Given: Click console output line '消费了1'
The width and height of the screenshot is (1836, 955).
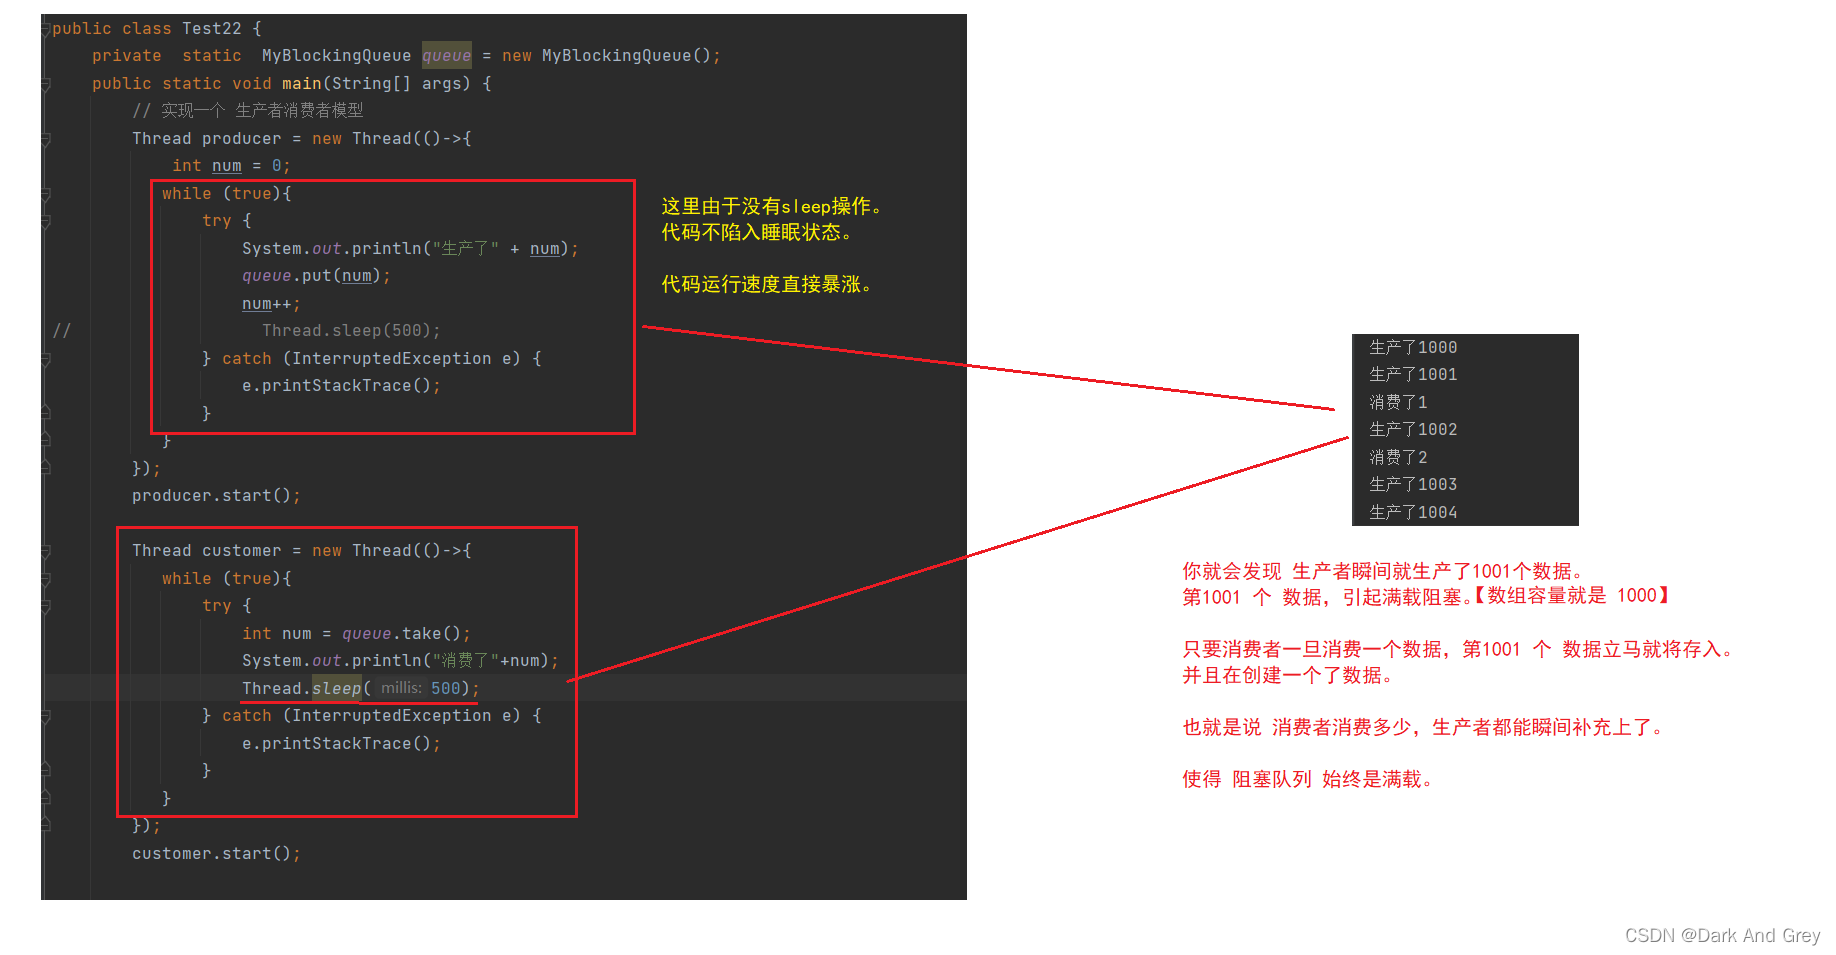Looking at the screenshot, I should click(x=1398, y=403).
